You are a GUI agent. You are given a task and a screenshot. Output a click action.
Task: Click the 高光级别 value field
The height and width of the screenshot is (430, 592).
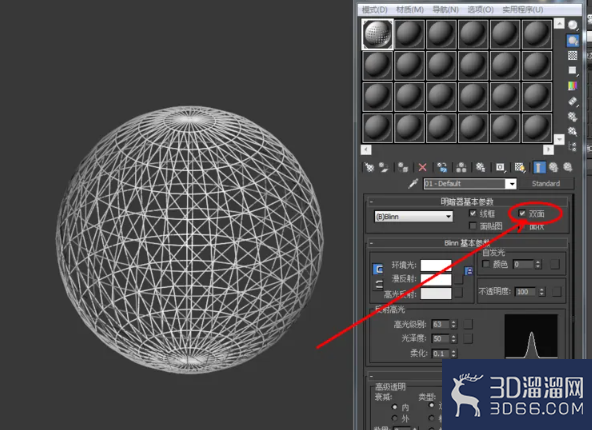(440, 324)
